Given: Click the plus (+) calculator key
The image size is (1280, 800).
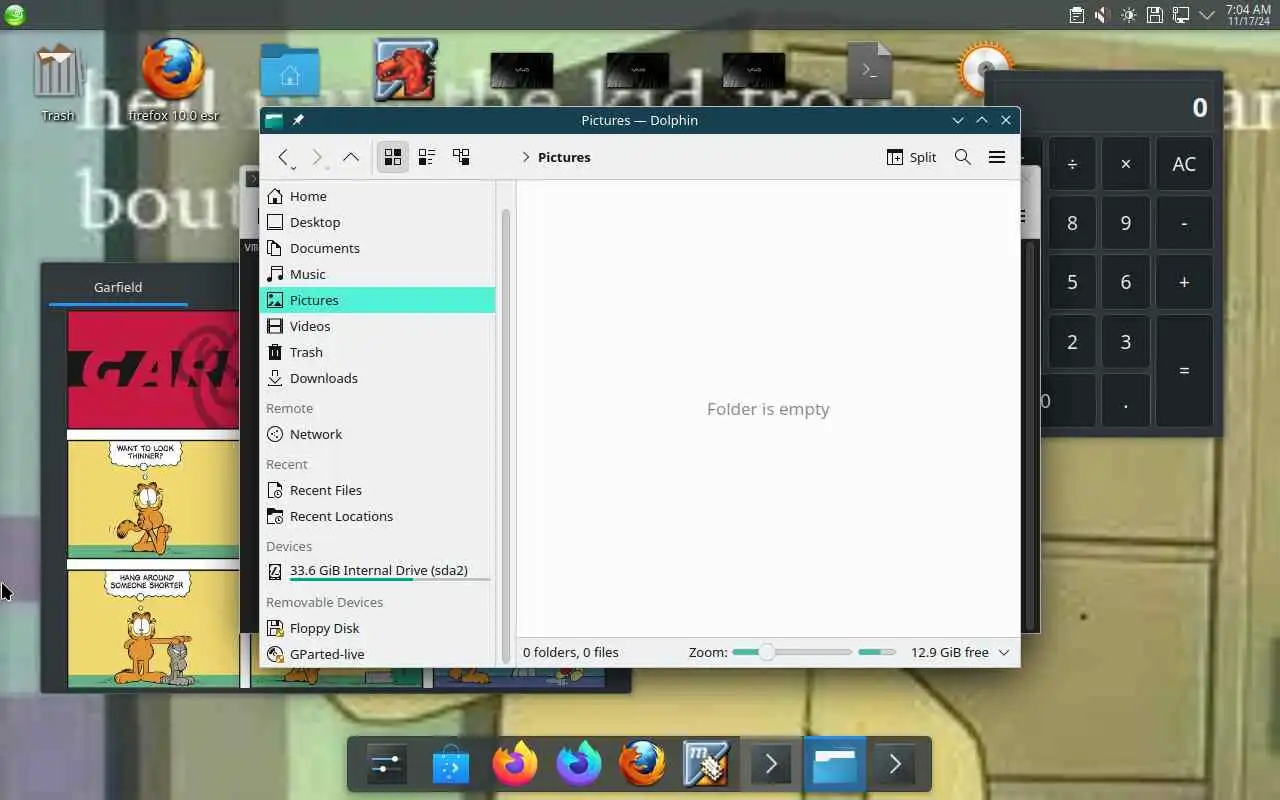Looking at the screenshot, I should [x=1184, y=283].
